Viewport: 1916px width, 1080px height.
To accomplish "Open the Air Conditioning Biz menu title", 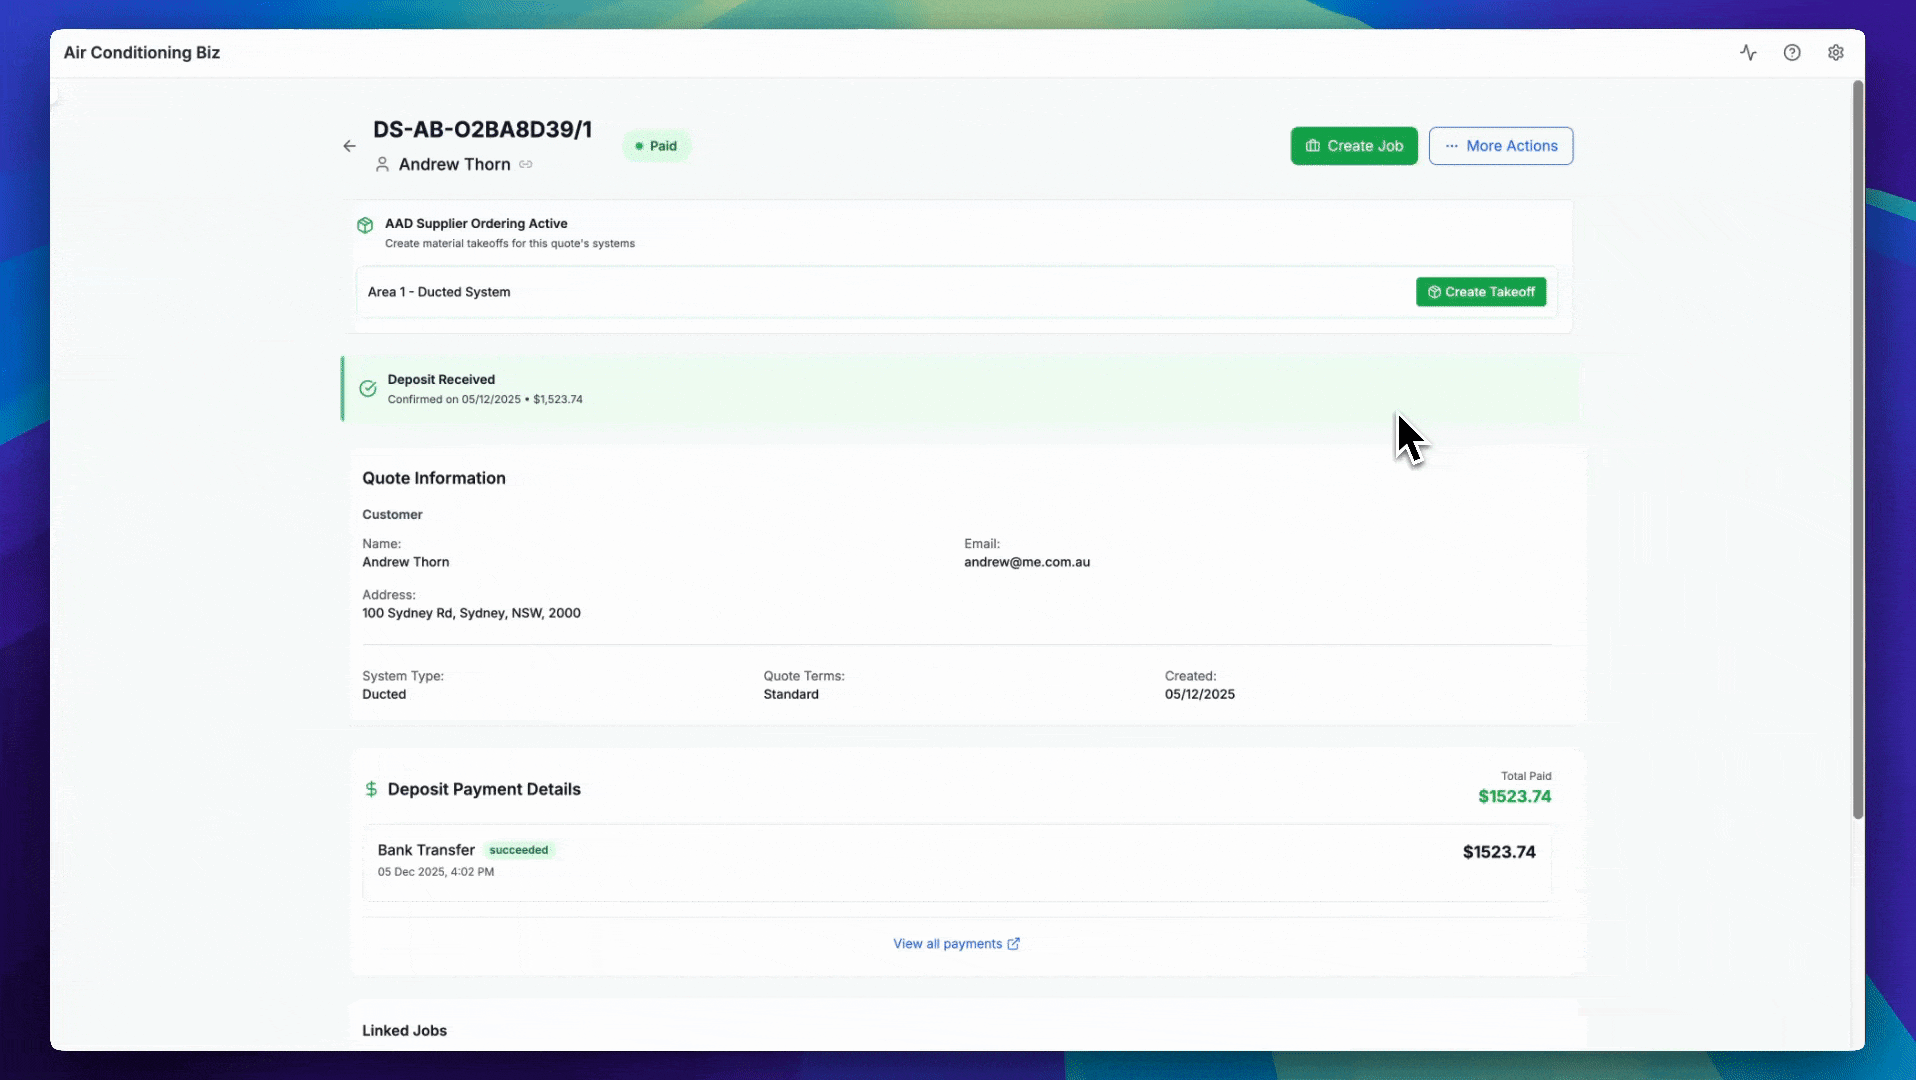I will pos(141,52).
